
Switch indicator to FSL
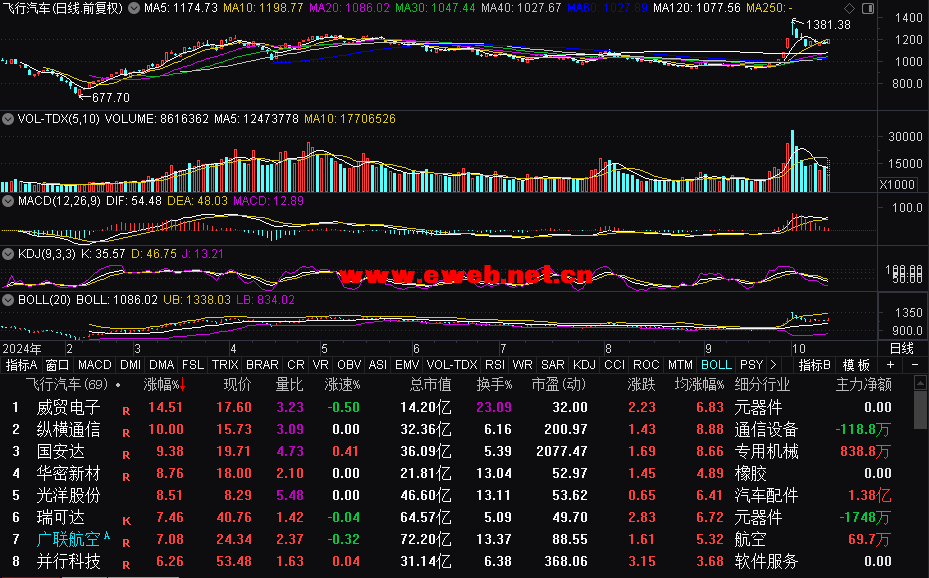click(x=193, y=365)
